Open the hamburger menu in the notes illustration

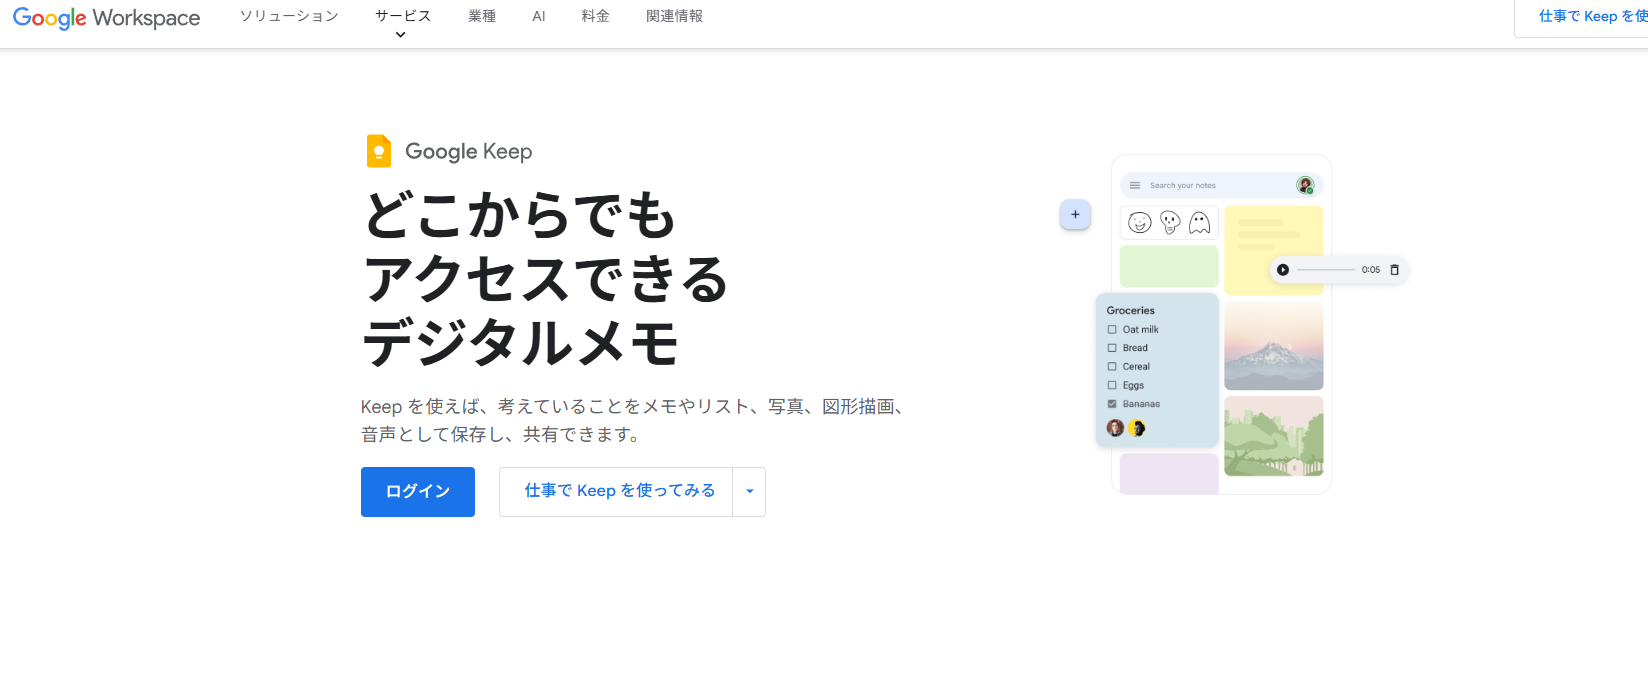tap(1135, 185)
